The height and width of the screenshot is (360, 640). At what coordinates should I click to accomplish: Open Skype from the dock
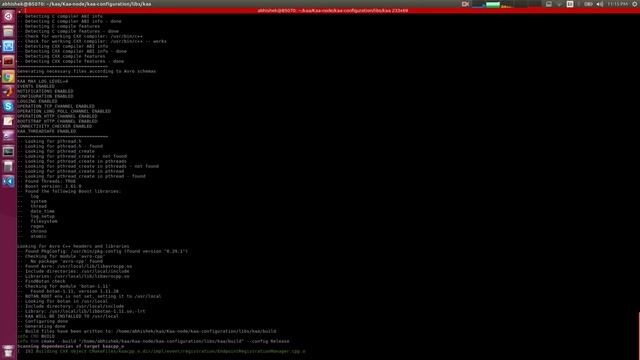click(x=8, y=107)
